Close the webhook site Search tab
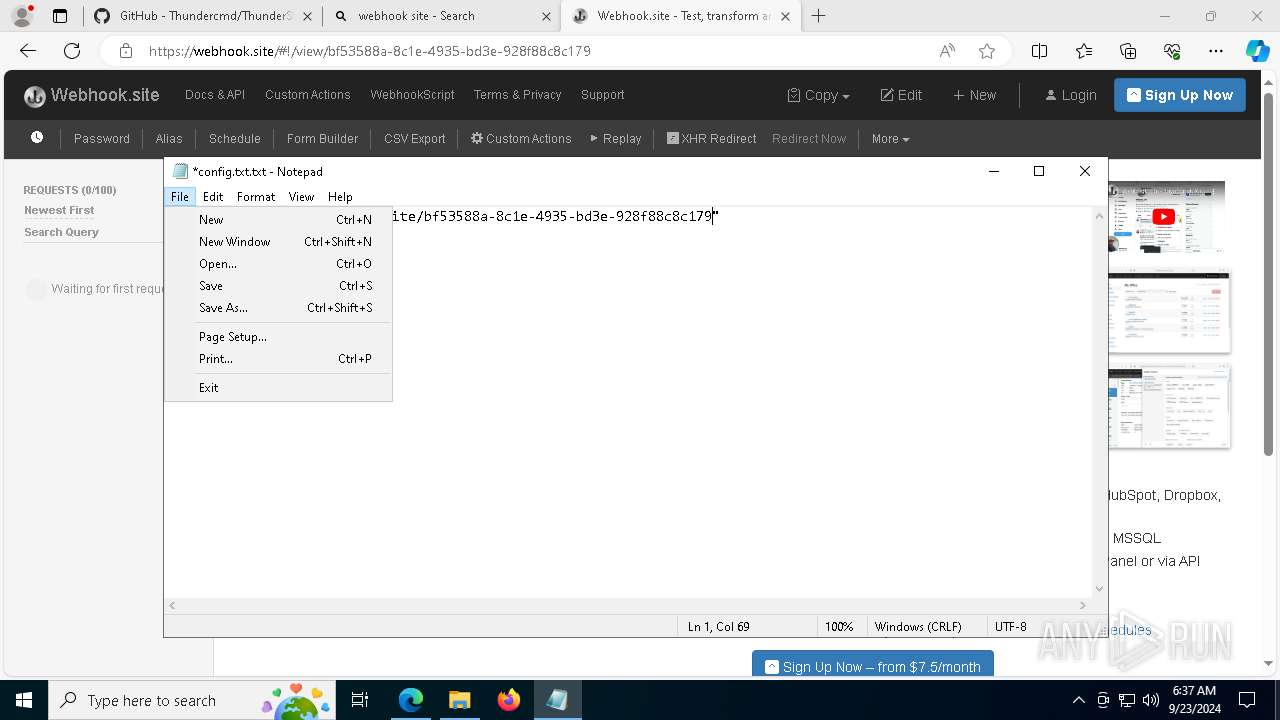Viewport: 1280px width, 720px height. point(546,16)
